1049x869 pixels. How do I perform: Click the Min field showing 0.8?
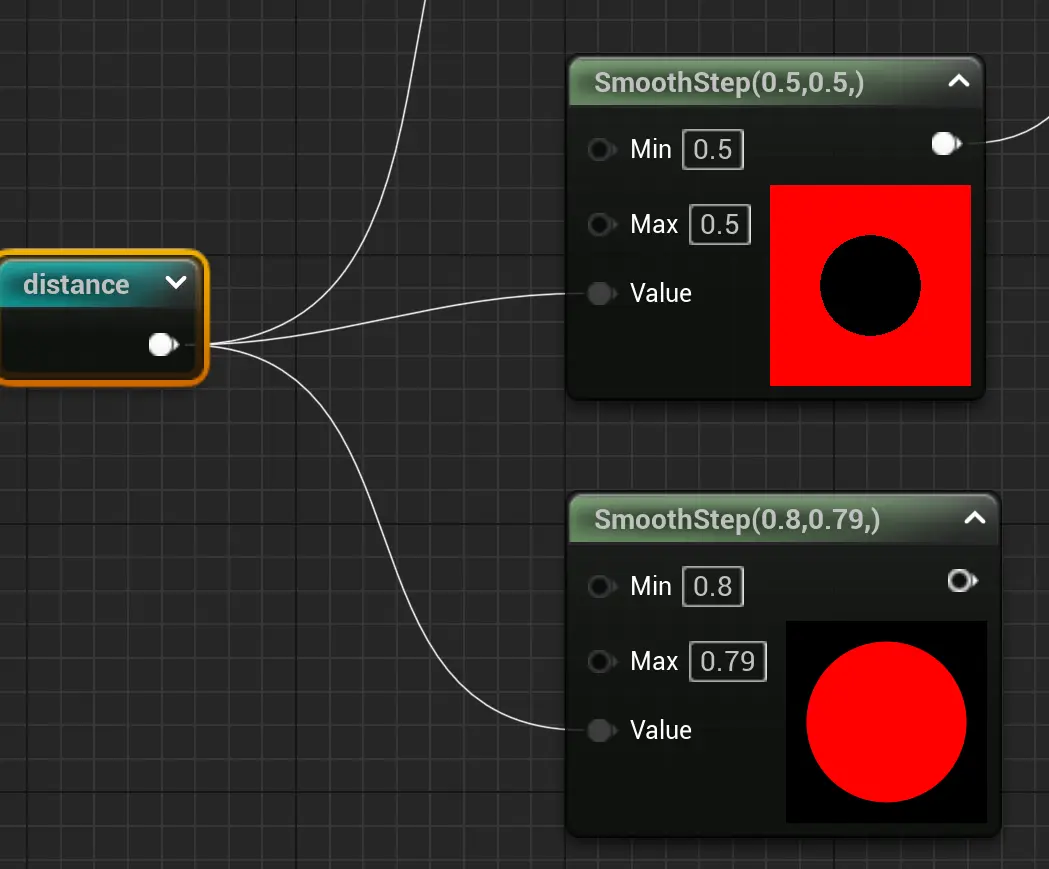712,586
